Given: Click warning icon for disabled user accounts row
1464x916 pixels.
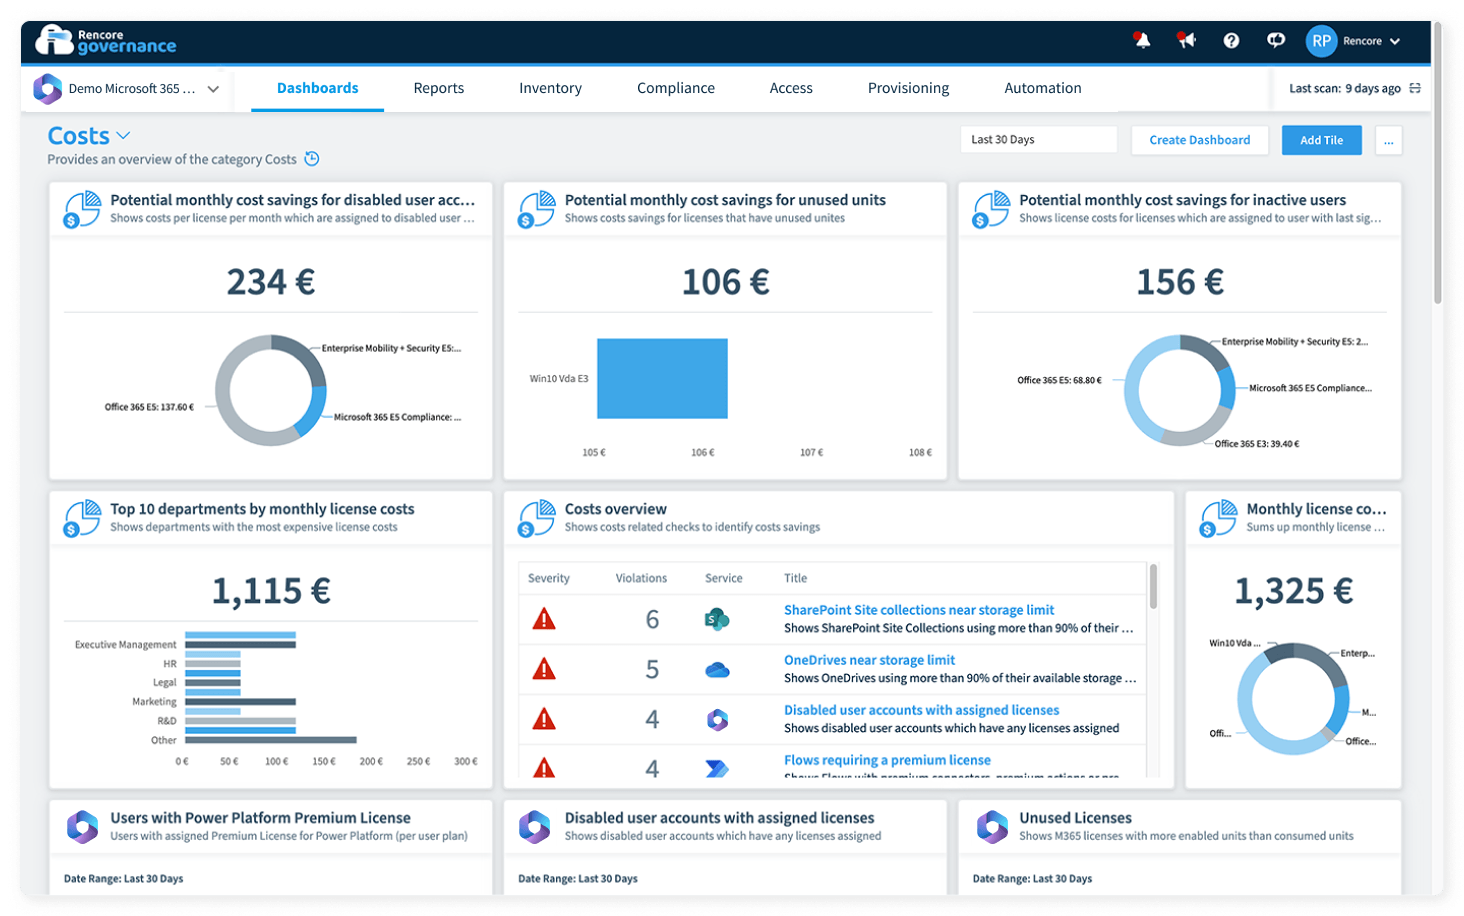Looking at the screenshot, I should coord(544,719).
